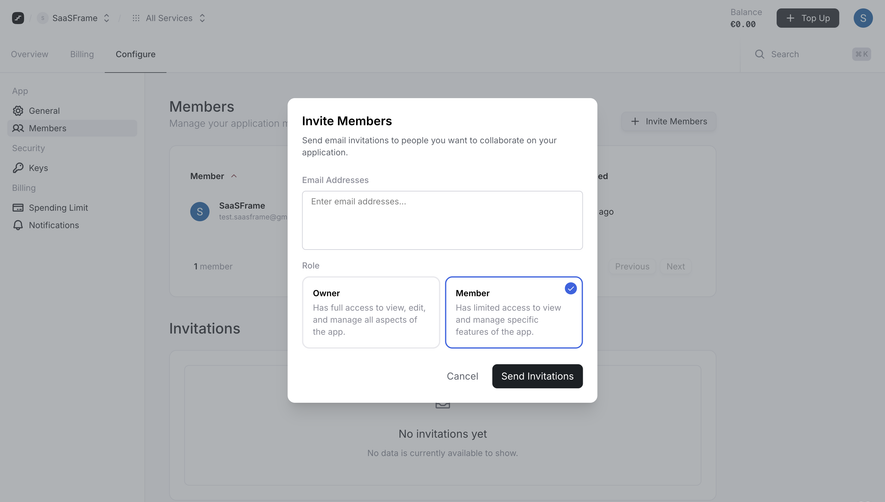Click the Member role checkmark icon
This screenshot has height=502, width=885.
[571, 289]
